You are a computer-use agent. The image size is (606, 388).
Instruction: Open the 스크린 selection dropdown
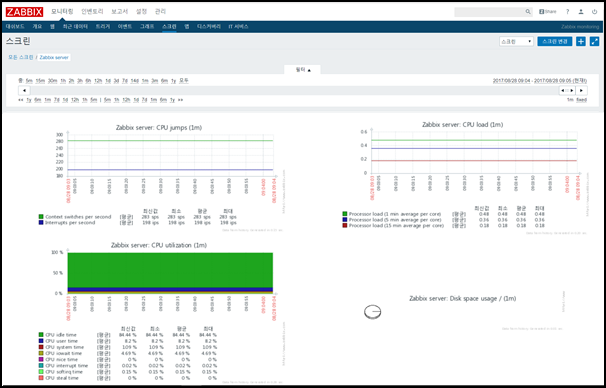[516, 41]
